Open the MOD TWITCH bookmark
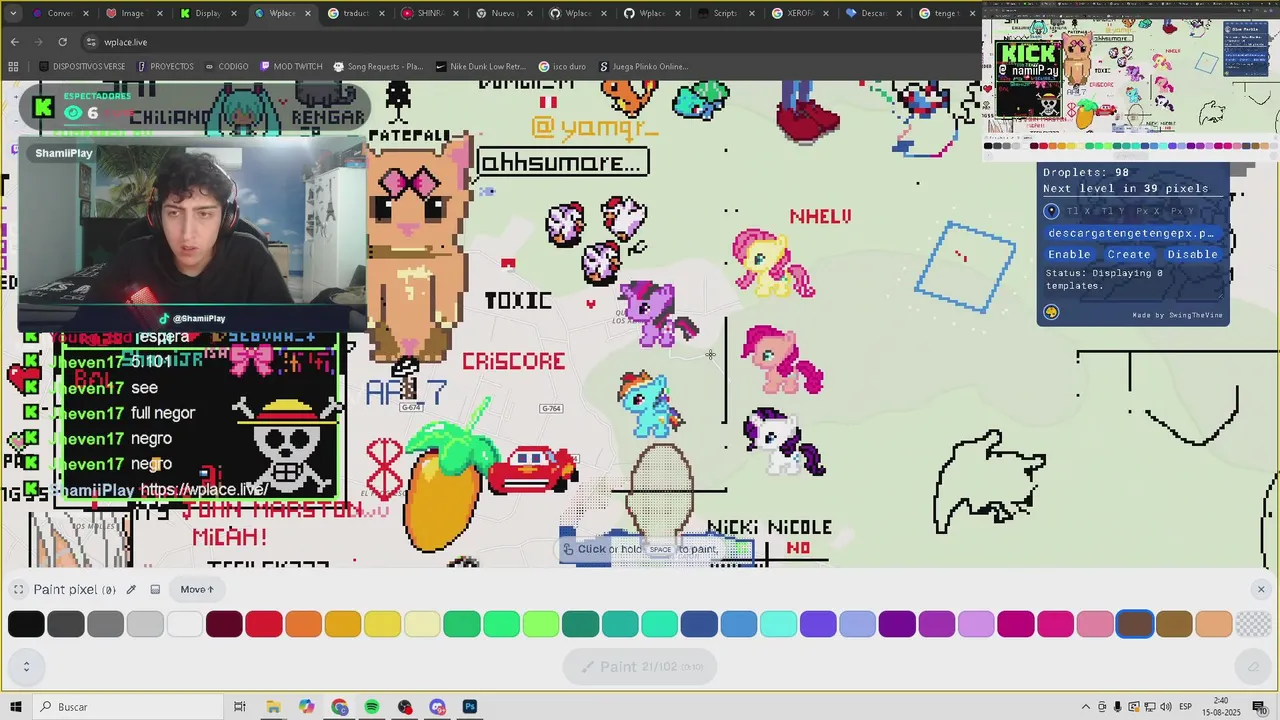This screenshot has width=1280, height=720. (x=291, y=67)
